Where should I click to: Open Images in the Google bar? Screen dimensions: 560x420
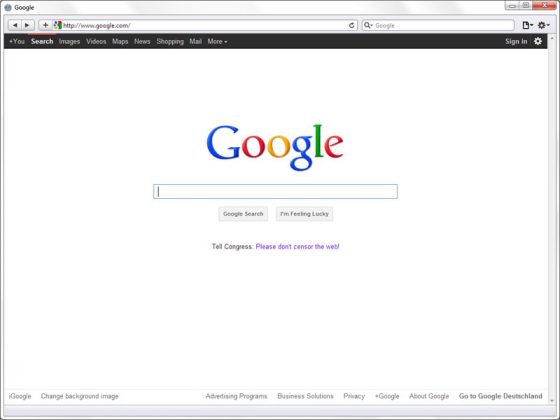coord(69,41)
